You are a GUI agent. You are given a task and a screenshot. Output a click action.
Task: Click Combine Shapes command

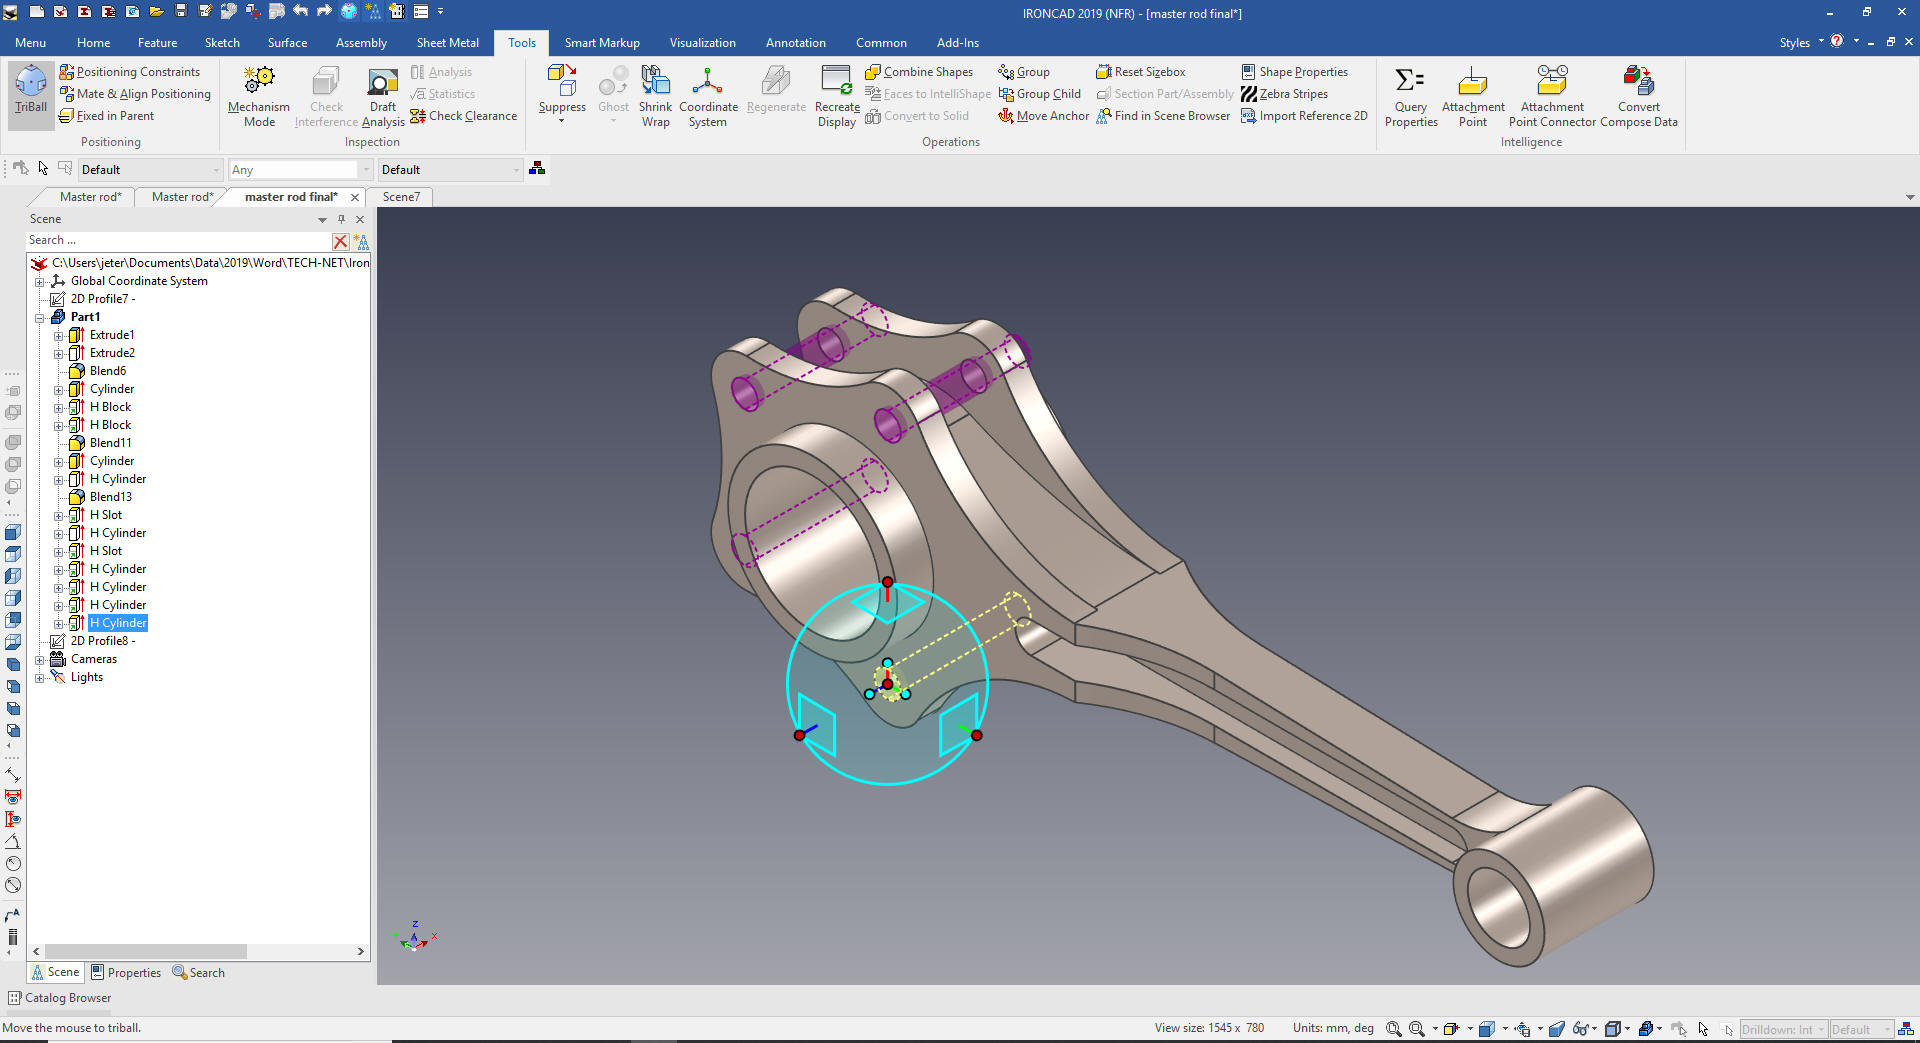(x=919, y=72)
